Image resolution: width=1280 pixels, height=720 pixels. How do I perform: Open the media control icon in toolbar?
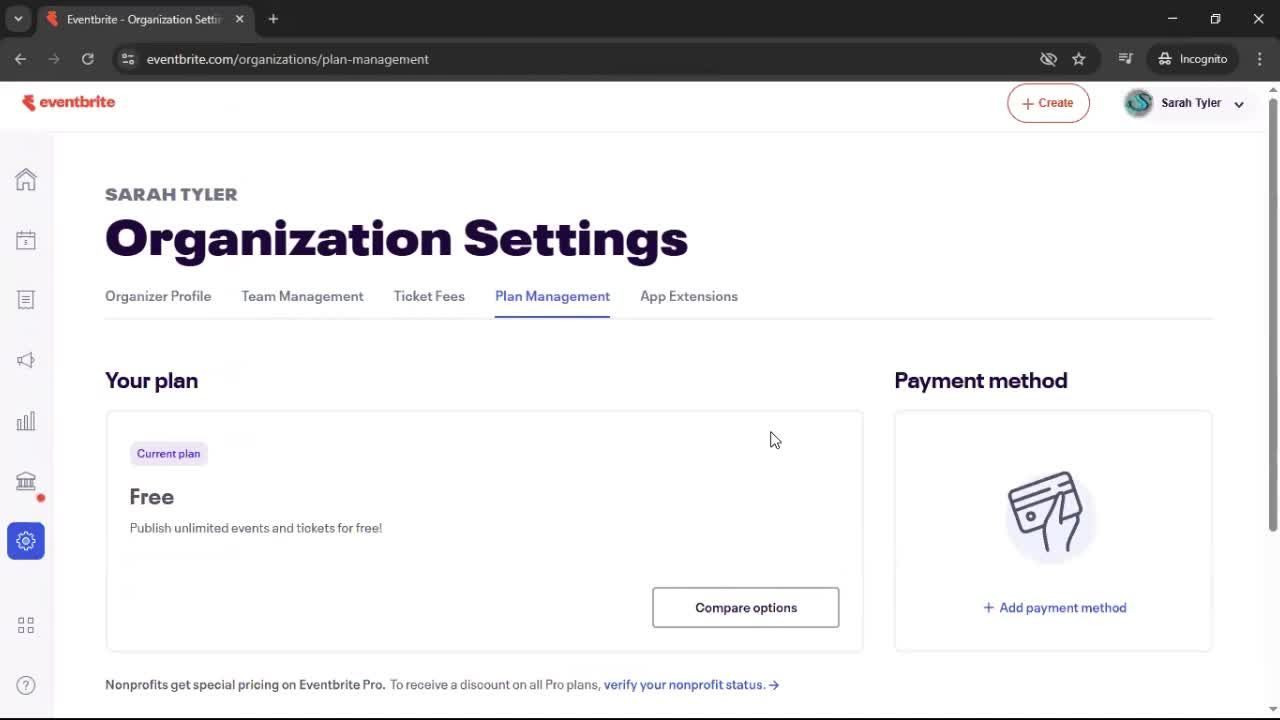1125,59
